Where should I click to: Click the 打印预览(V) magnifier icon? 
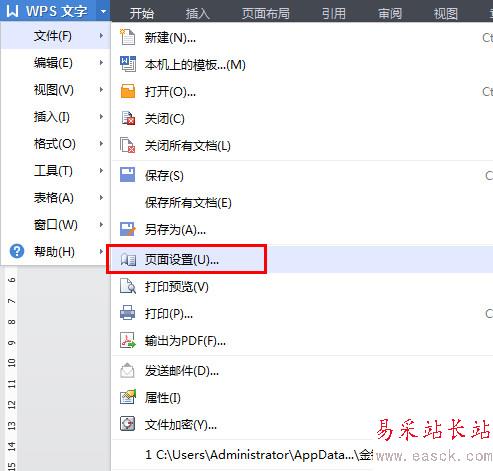pyautogui.click(x=128, y=286)
